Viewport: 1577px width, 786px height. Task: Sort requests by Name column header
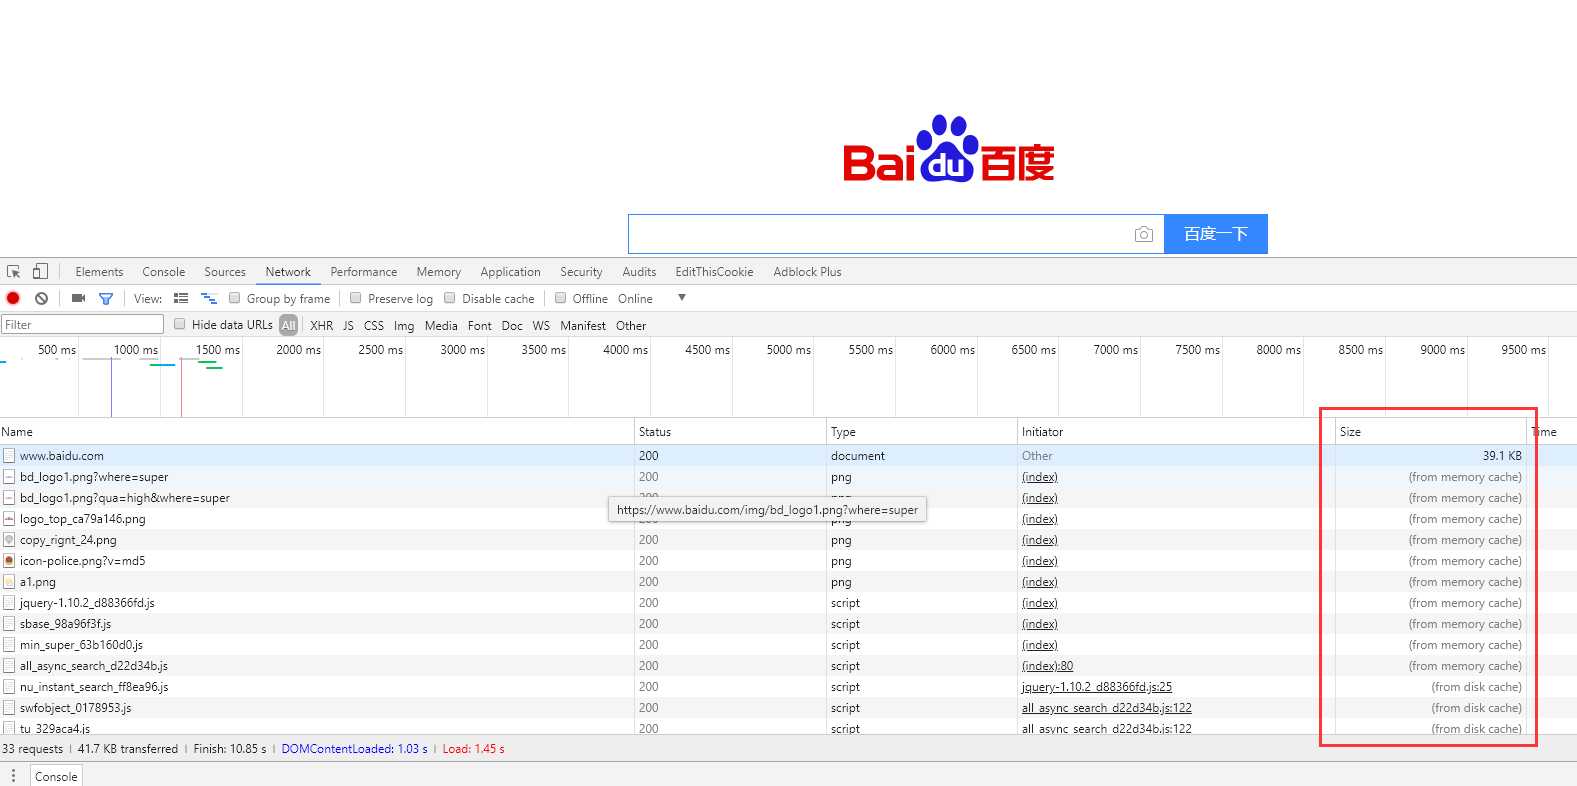[317, 432]
